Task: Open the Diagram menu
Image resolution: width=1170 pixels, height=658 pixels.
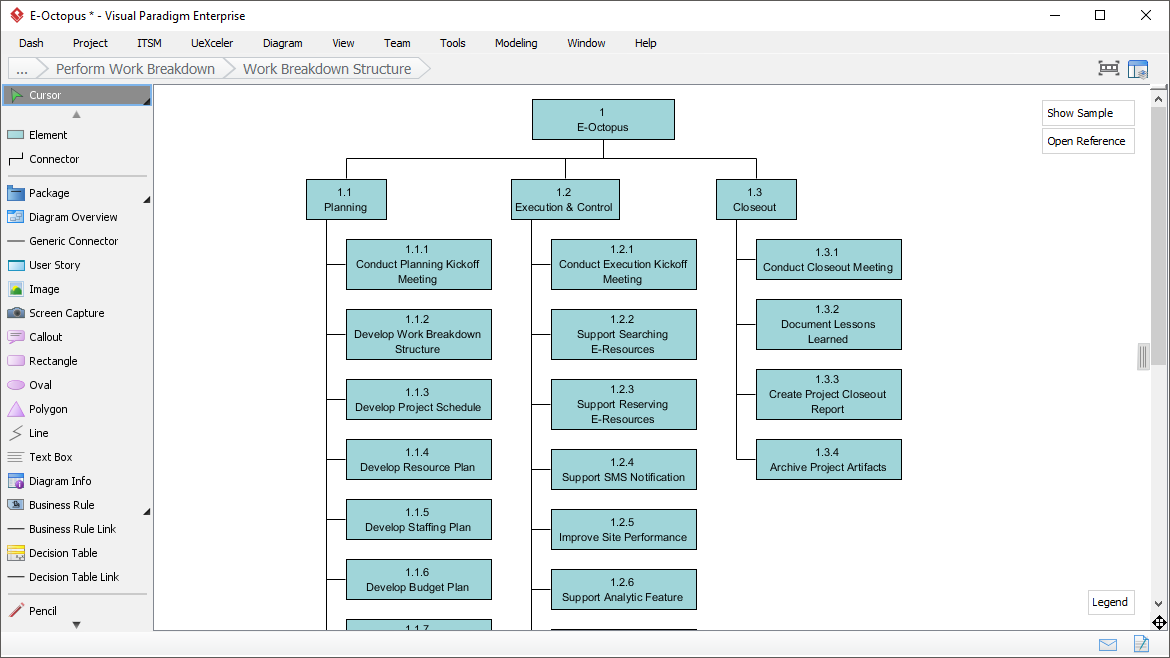Action: pos(283,43)
